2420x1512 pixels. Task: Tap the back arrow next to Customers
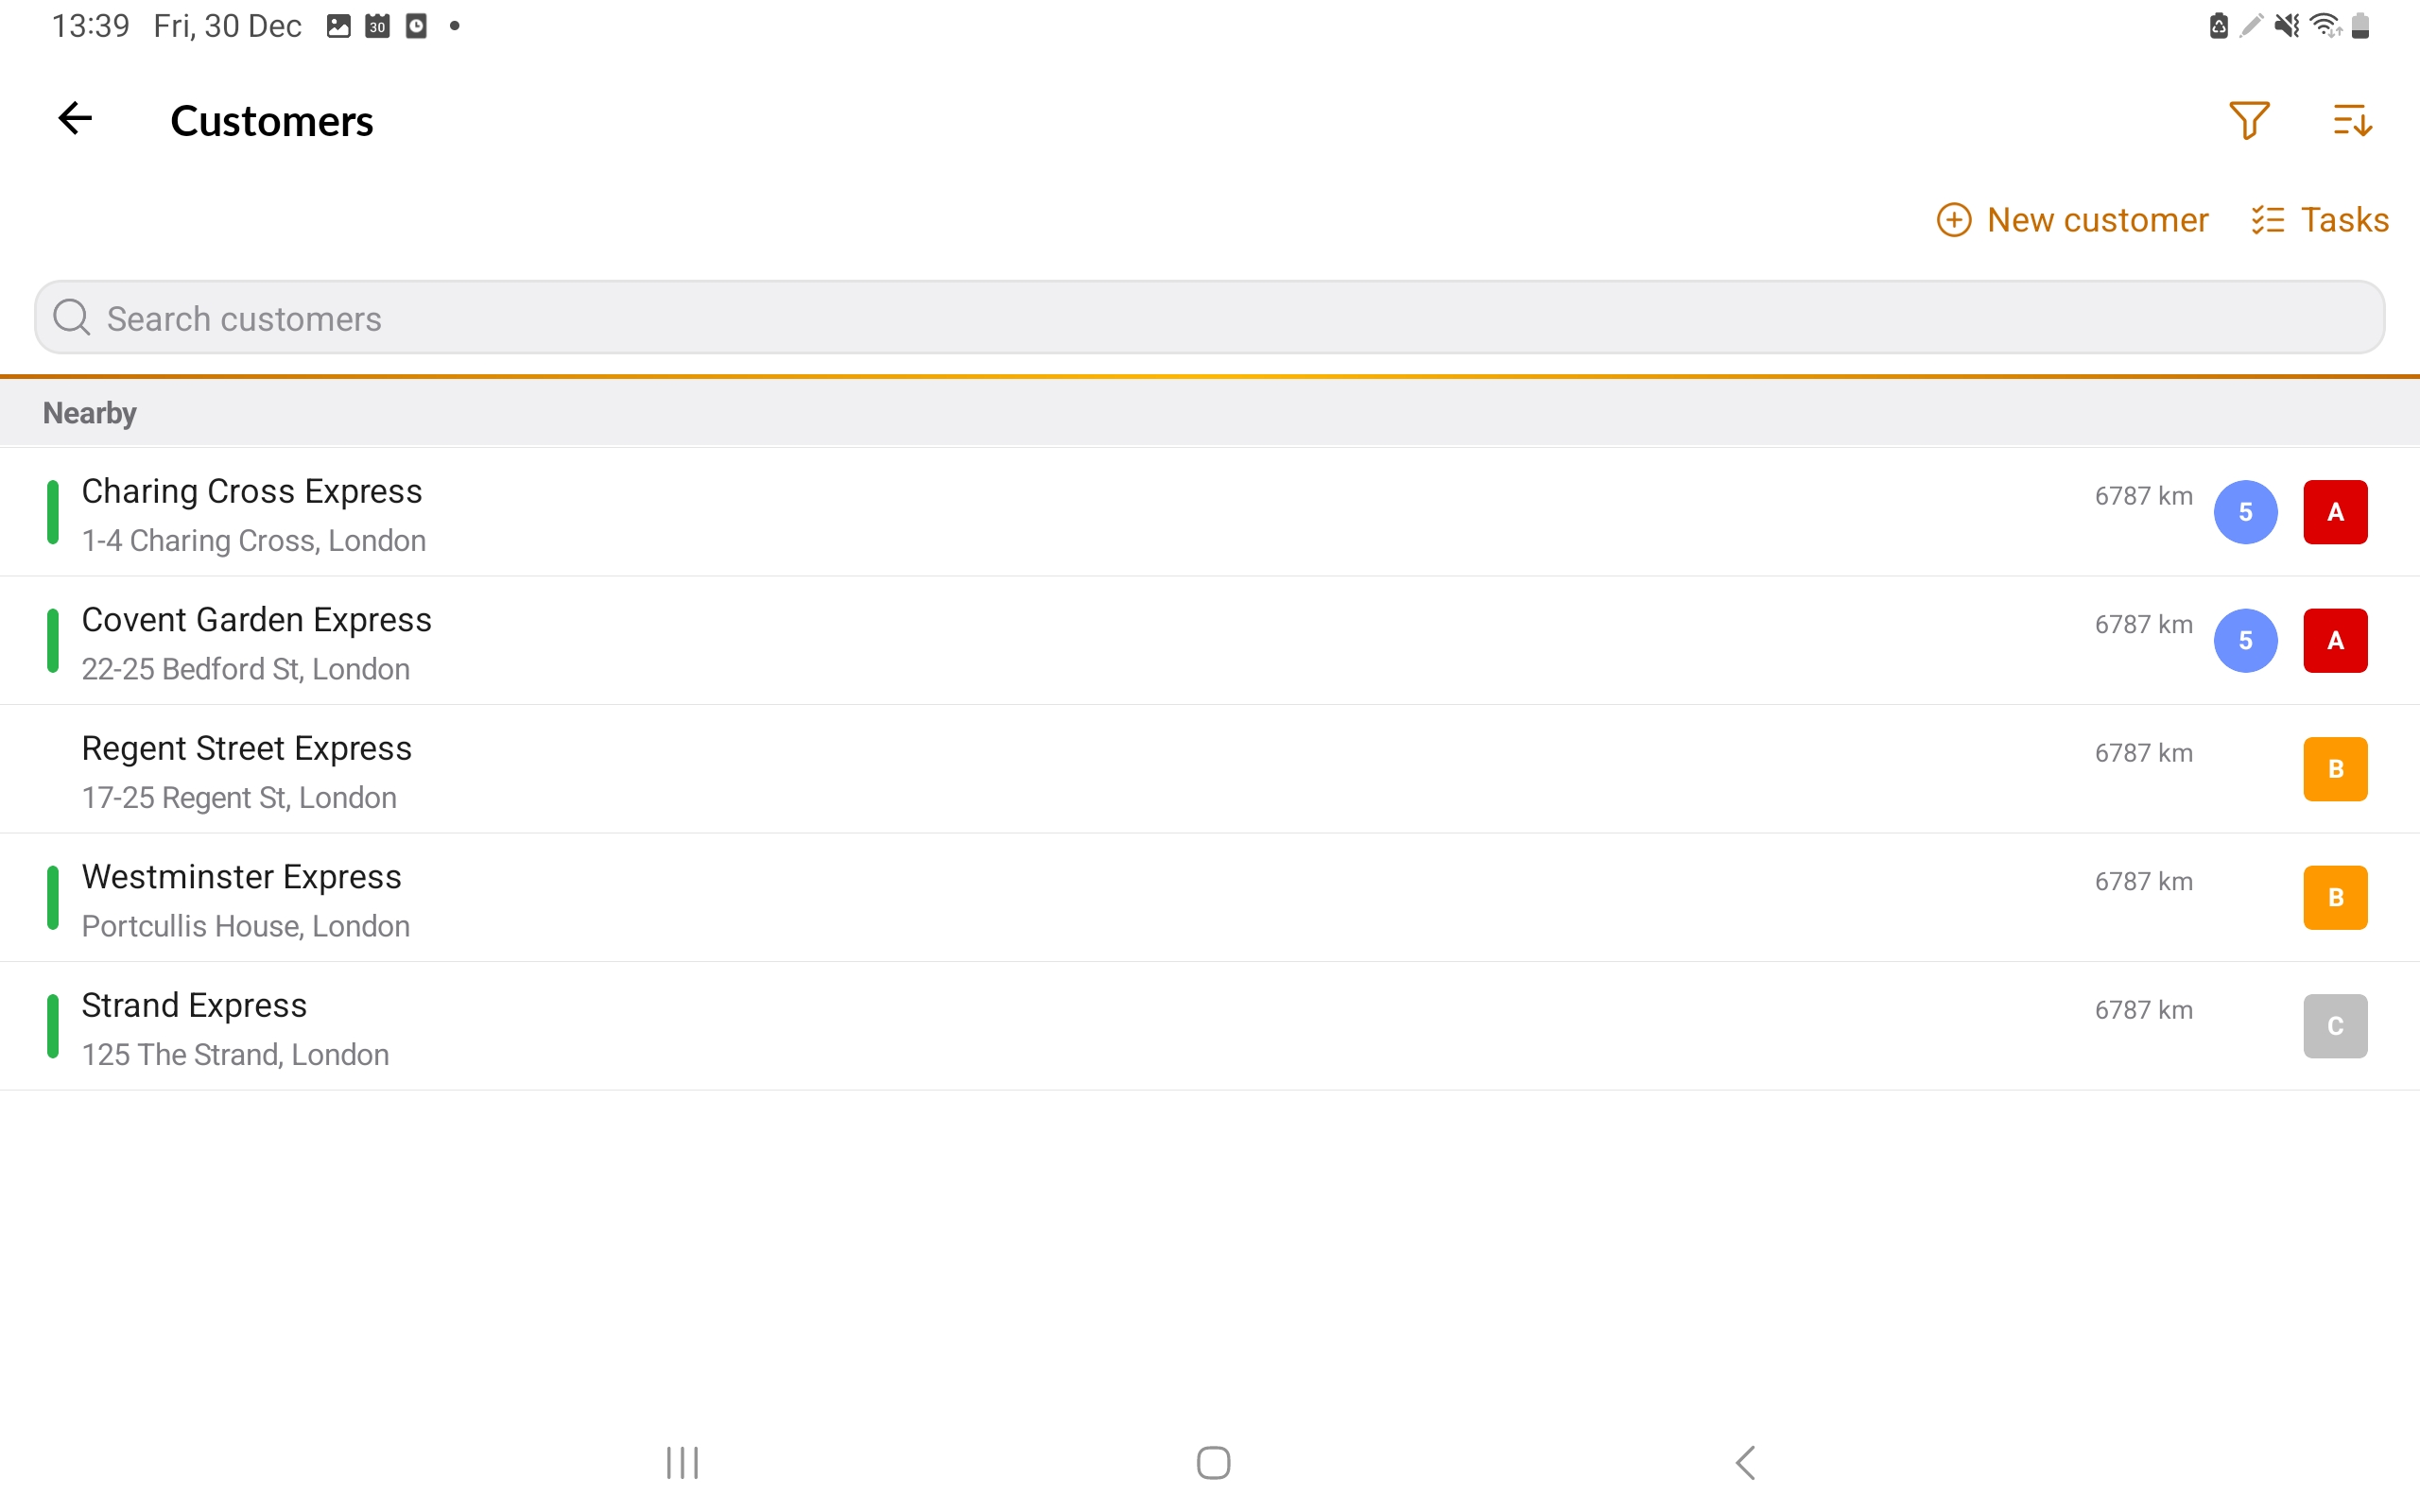coord(75,119)
